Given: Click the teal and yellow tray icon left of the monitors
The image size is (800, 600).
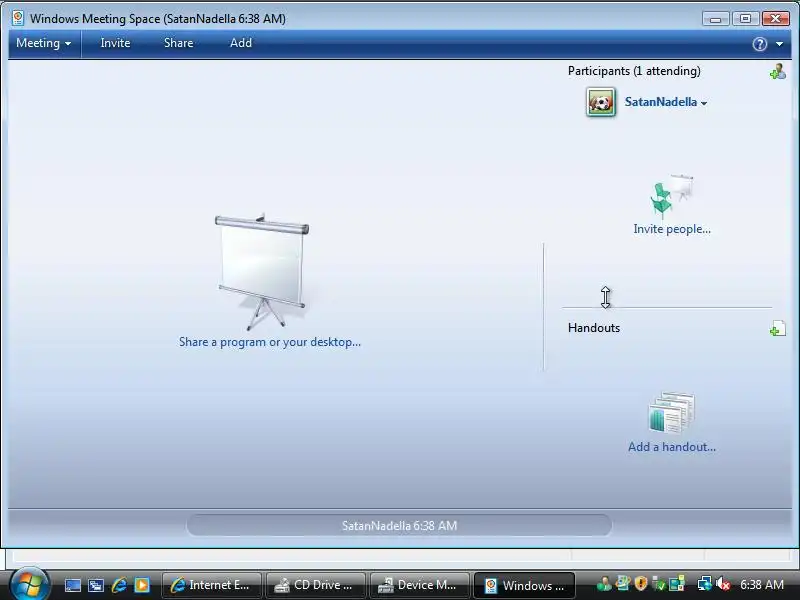Looking at the screenshot, I should (677, 584).
